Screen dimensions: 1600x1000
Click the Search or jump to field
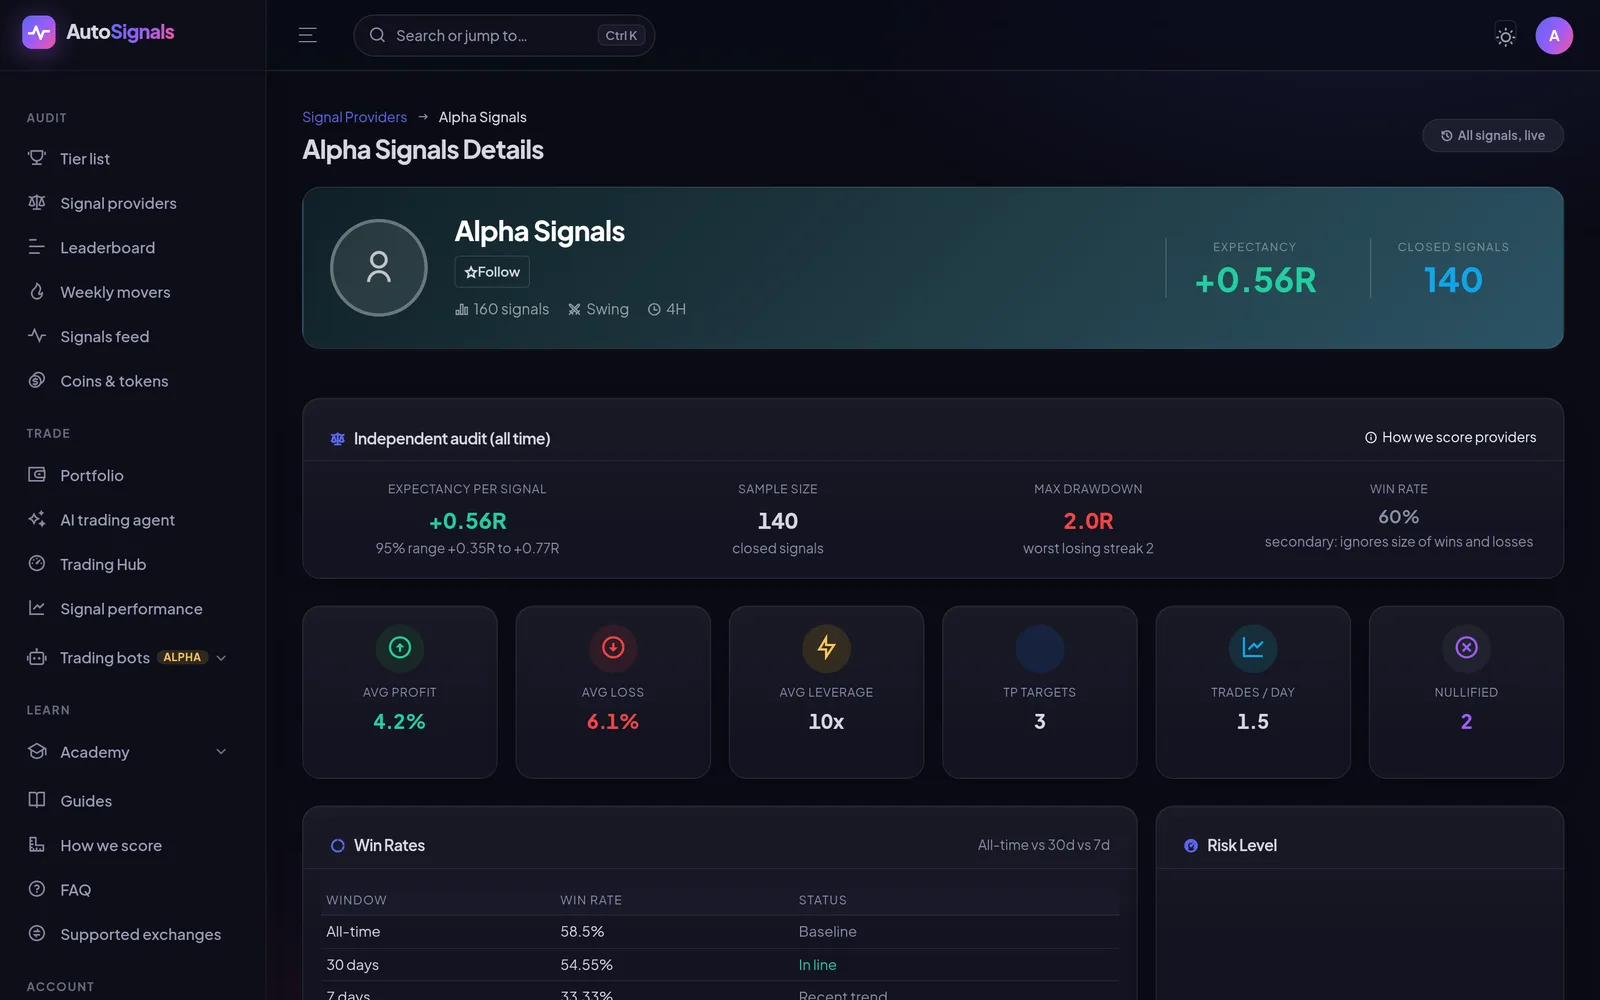coord(504,35)
